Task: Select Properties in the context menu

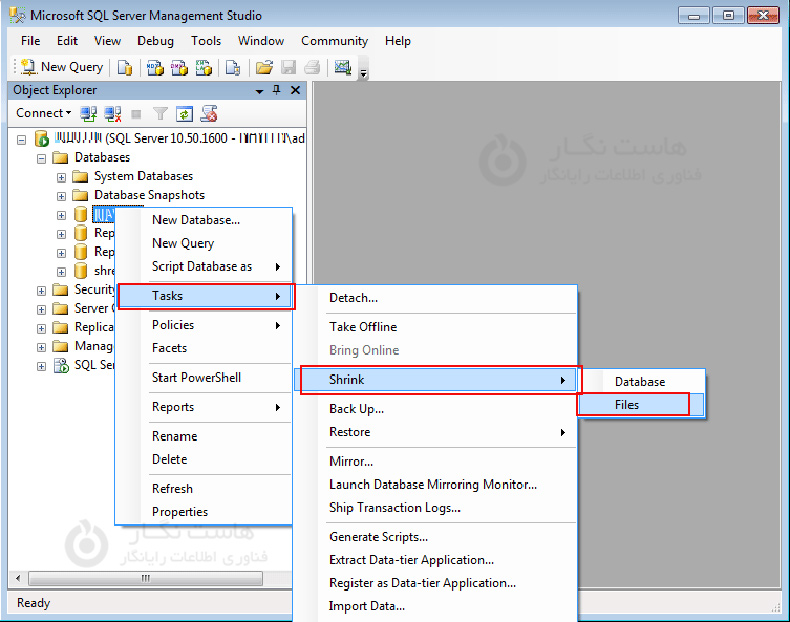Action: click(x=180, y=512)
